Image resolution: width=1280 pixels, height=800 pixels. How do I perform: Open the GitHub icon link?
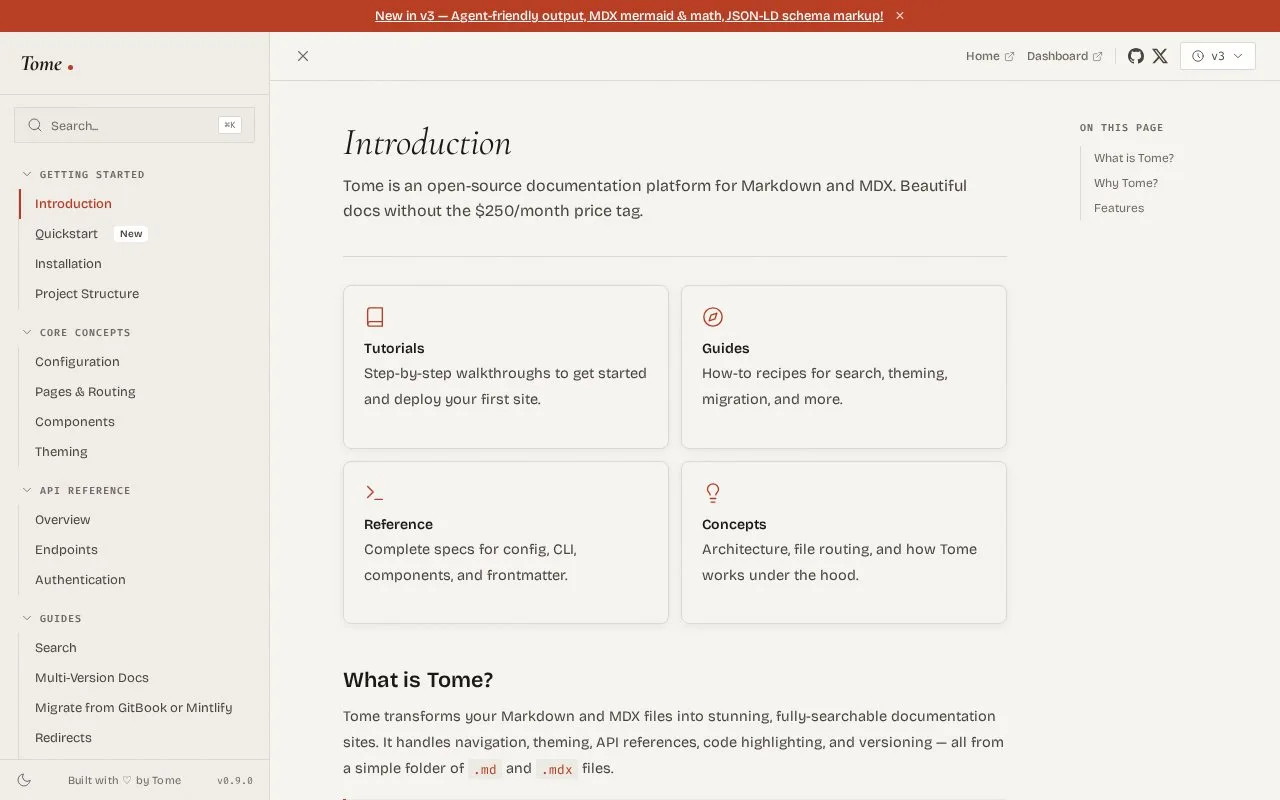click(x=1136, y=56)
